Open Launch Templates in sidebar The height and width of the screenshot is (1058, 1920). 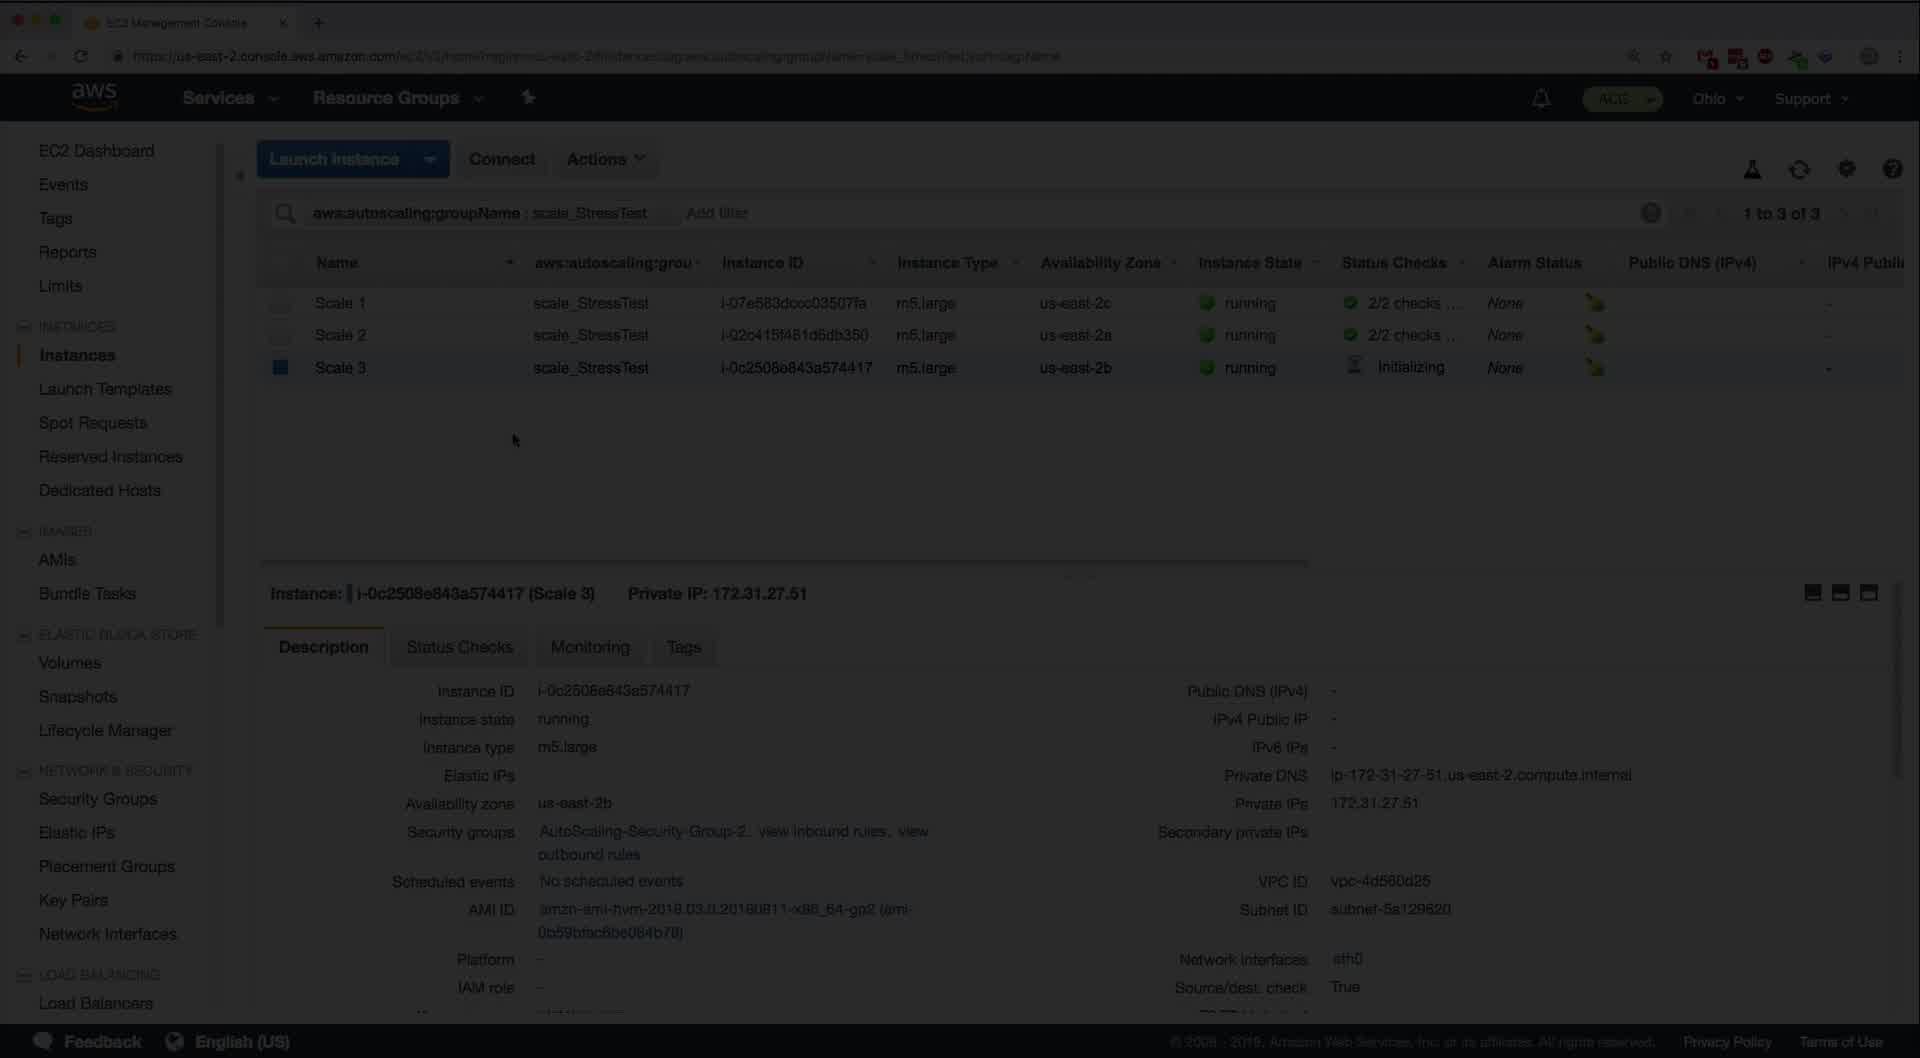tap(105, 389)
